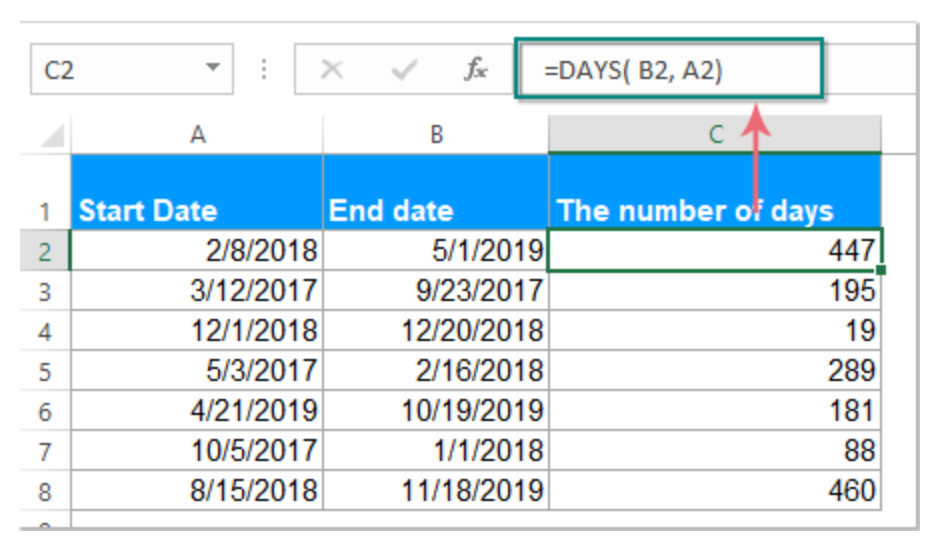Expand the Name Box dropdown arrow
Image resolution: width=928 pixels, height=538 pixels.
click(x=212, y=70)
